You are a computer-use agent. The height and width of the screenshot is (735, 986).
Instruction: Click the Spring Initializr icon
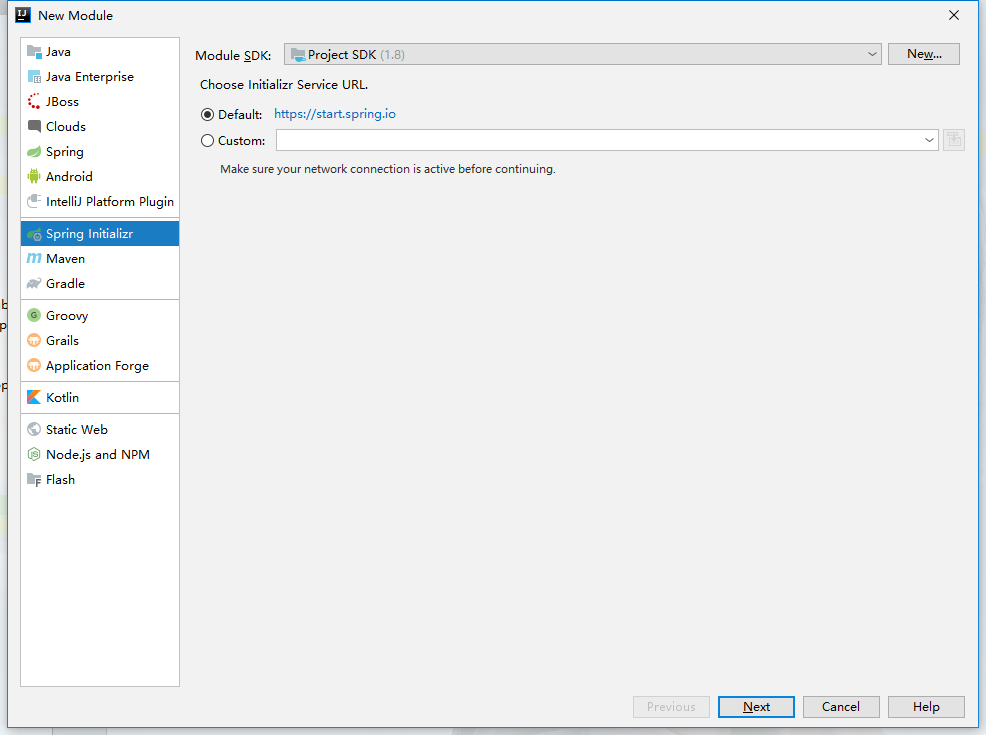pyautogui.click(x=34, y=234)
